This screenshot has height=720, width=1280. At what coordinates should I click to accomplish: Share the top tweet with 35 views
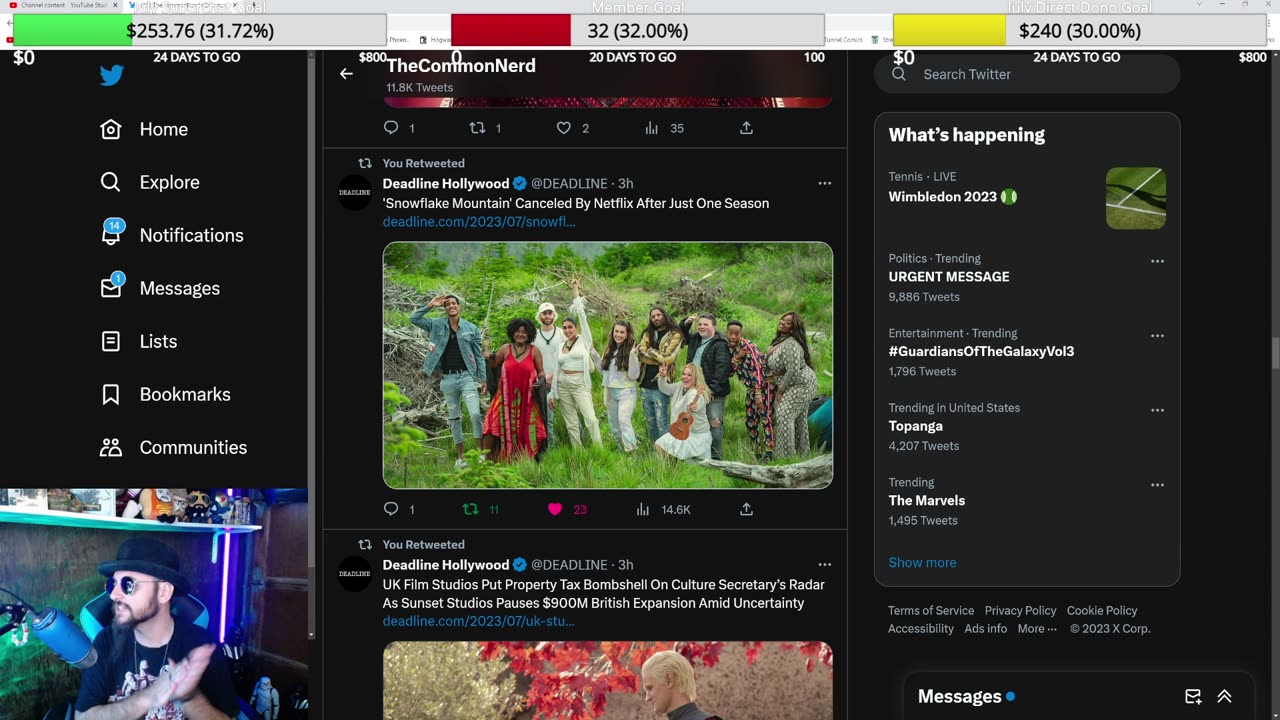tap(746, 128)
